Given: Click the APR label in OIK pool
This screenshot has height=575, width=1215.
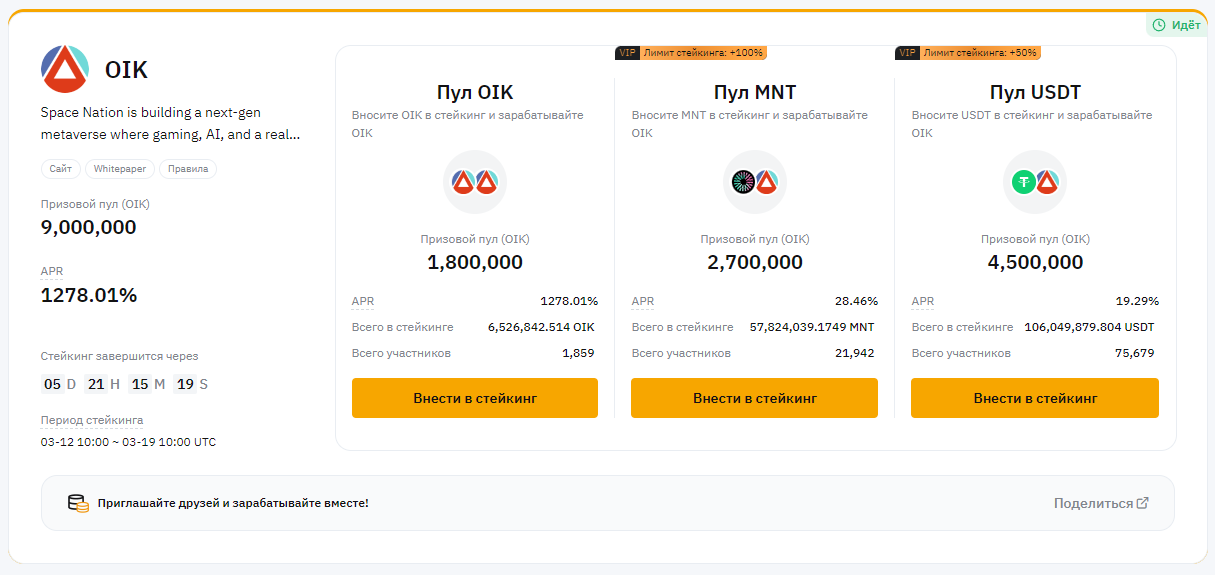Looking at the screenshot, I should point(363,301).
